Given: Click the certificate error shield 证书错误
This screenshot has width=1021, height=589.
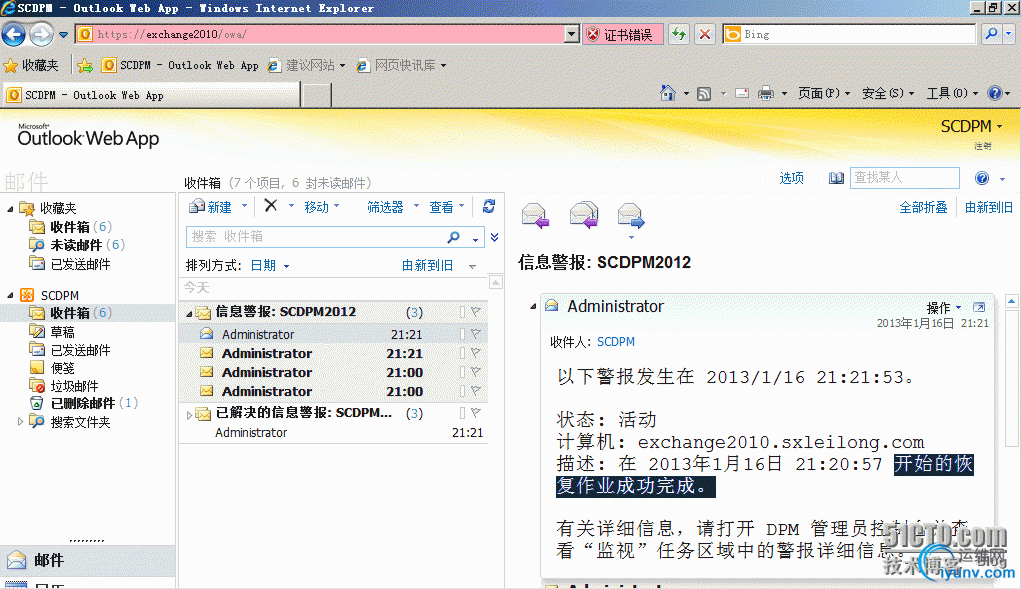Looking at the screenshot, I should (622, 34).
